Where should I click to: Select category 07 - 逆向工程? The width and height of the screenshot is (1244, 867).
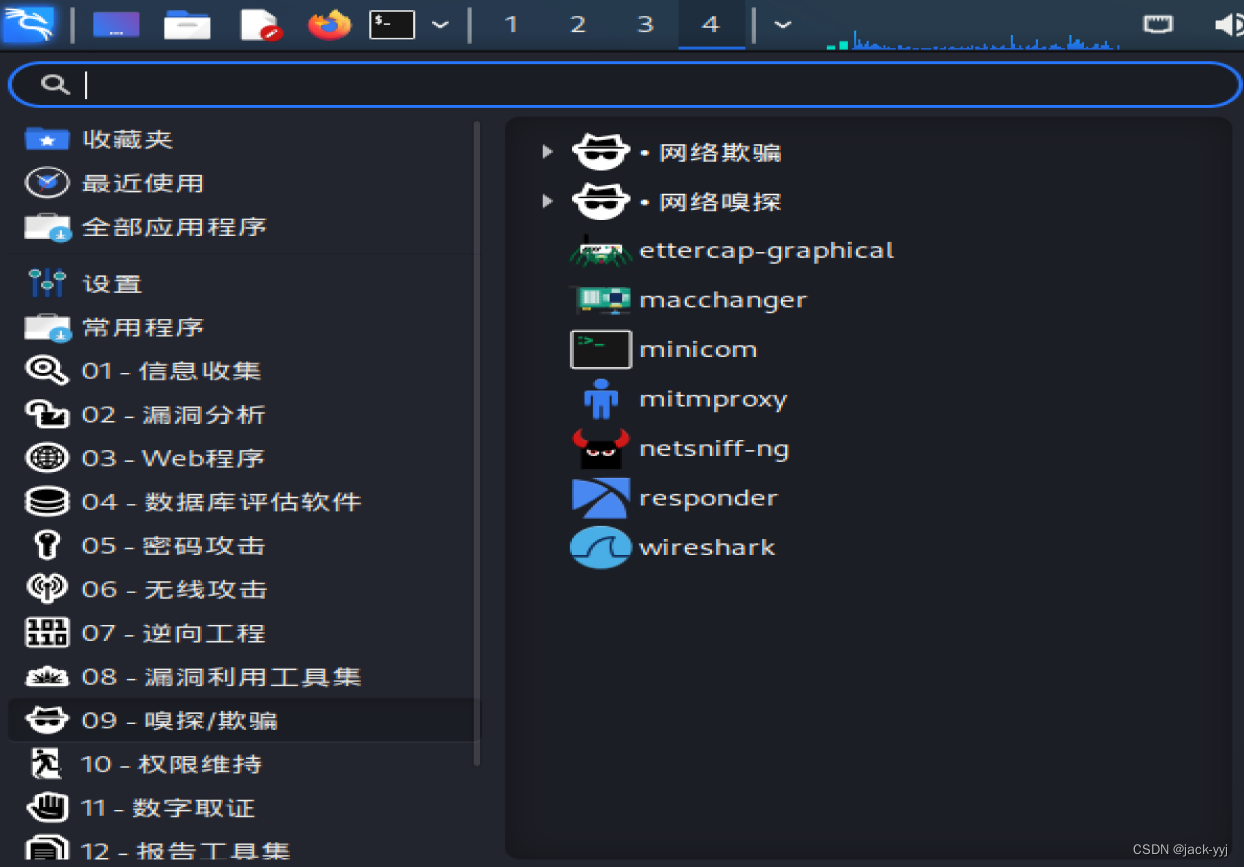coord(240,633)
